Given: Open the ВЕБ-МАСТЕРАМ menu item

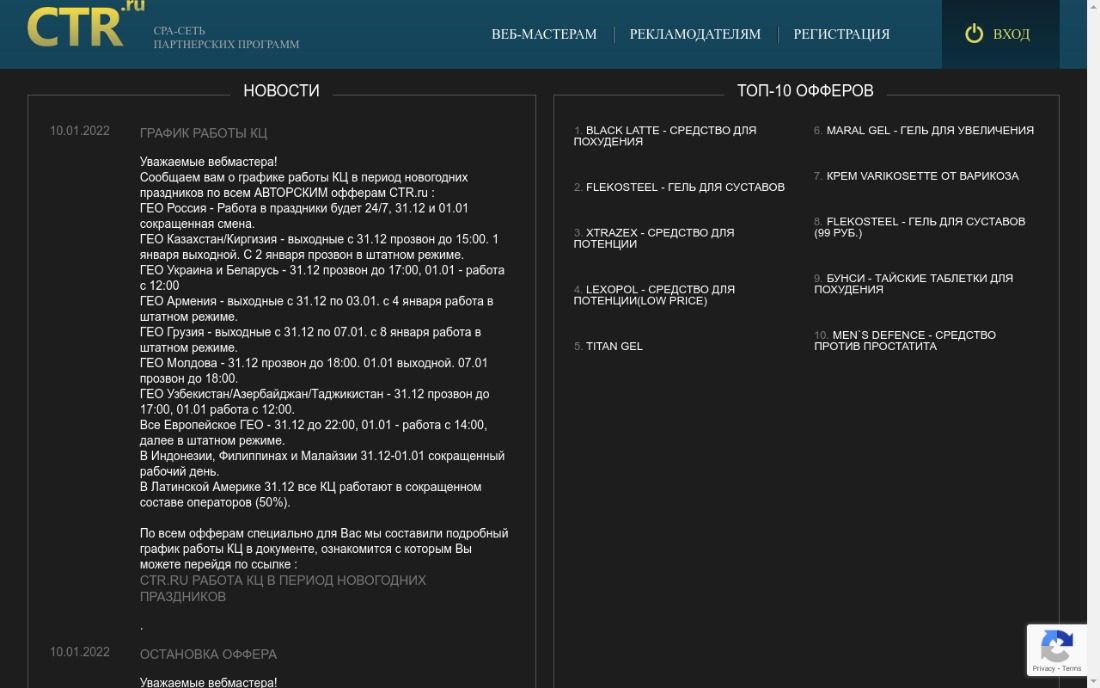Looking at the screenshot, I should pos(543,34).
